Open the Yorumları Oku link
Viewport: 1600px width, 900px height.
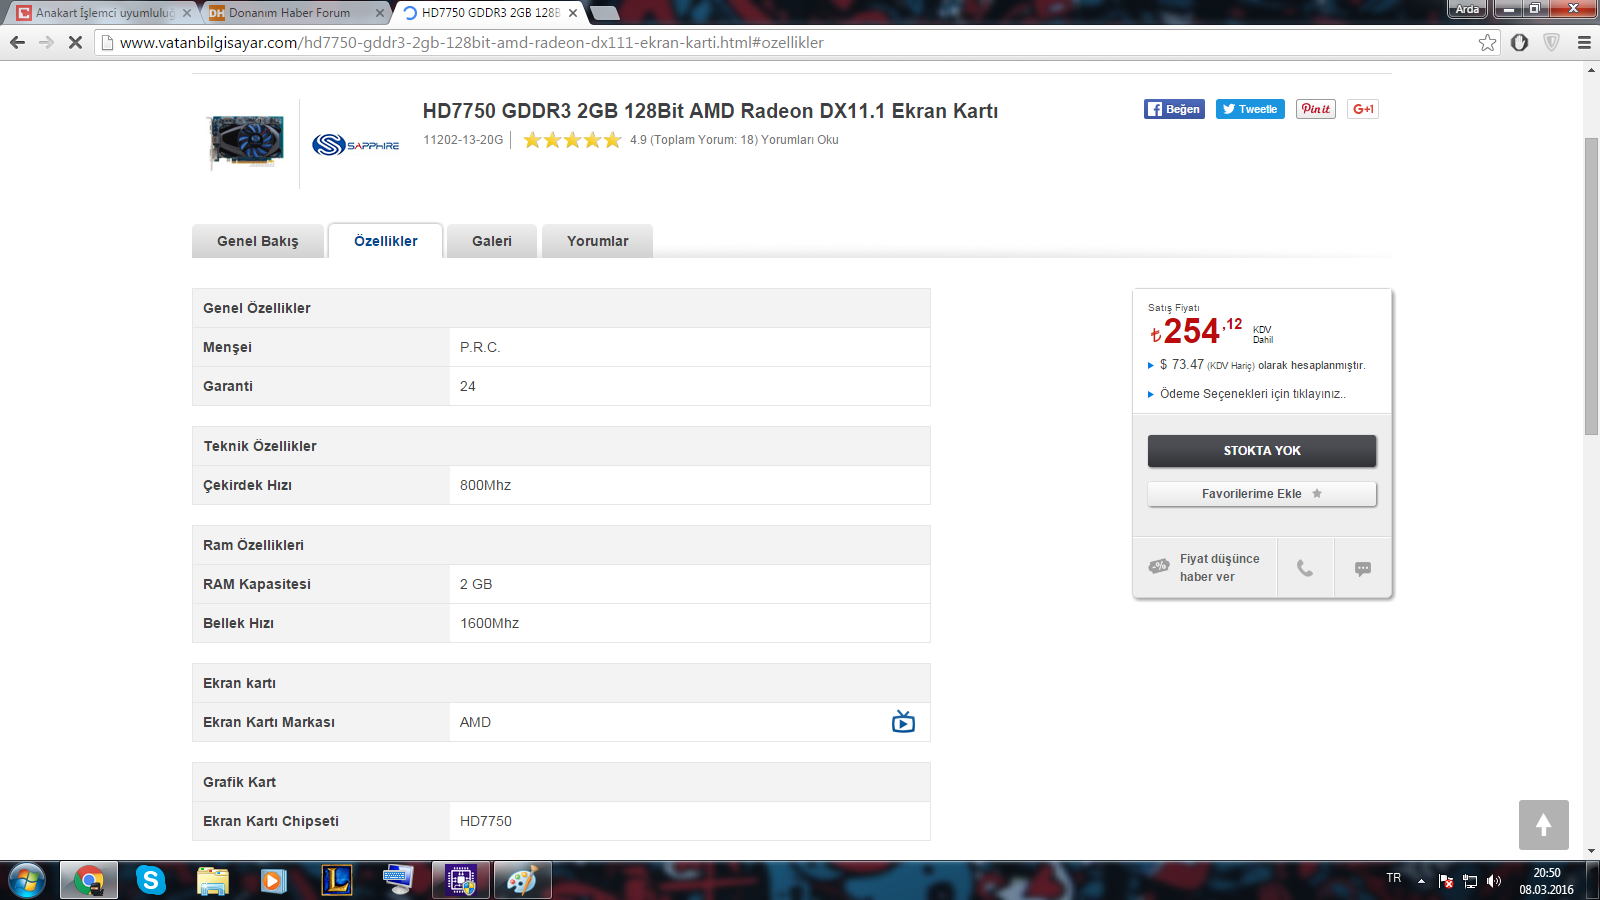tap(800, 140)
